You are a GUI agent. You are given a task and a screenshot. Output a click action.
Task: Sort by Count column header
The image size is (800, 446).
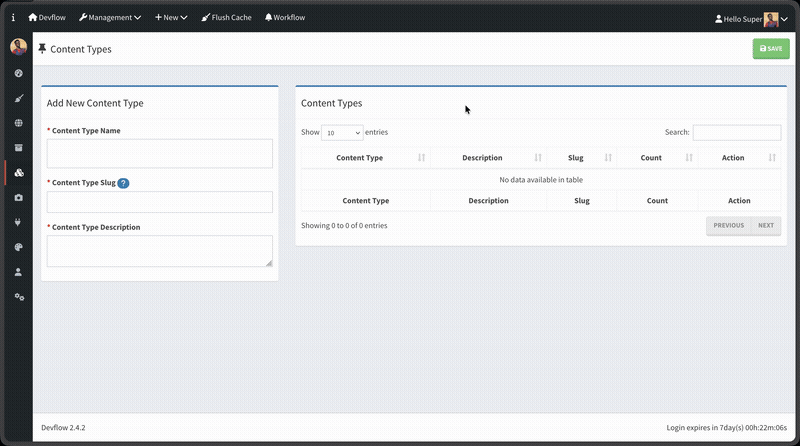657,158
